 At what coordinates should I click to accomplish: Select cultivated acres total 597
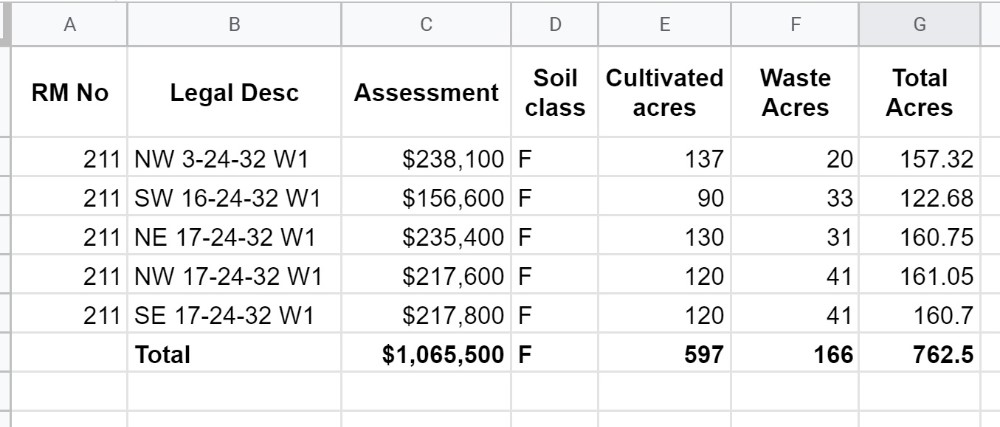coord(665,354)
